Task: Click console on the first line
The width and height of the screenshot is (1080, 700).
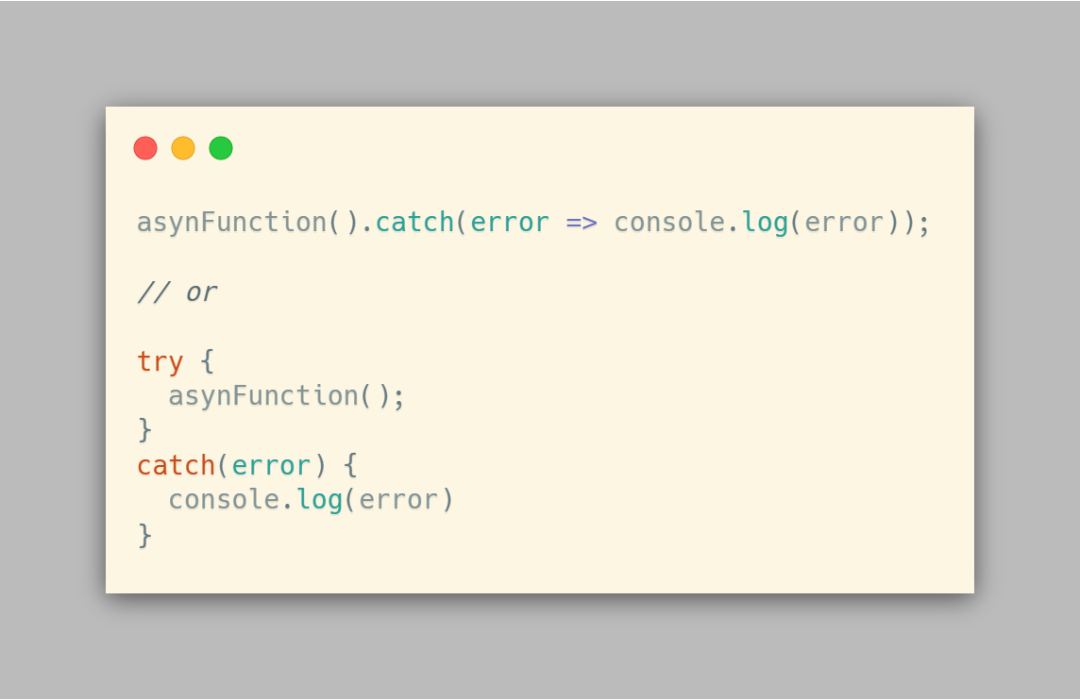Action: tap(669, 222)
